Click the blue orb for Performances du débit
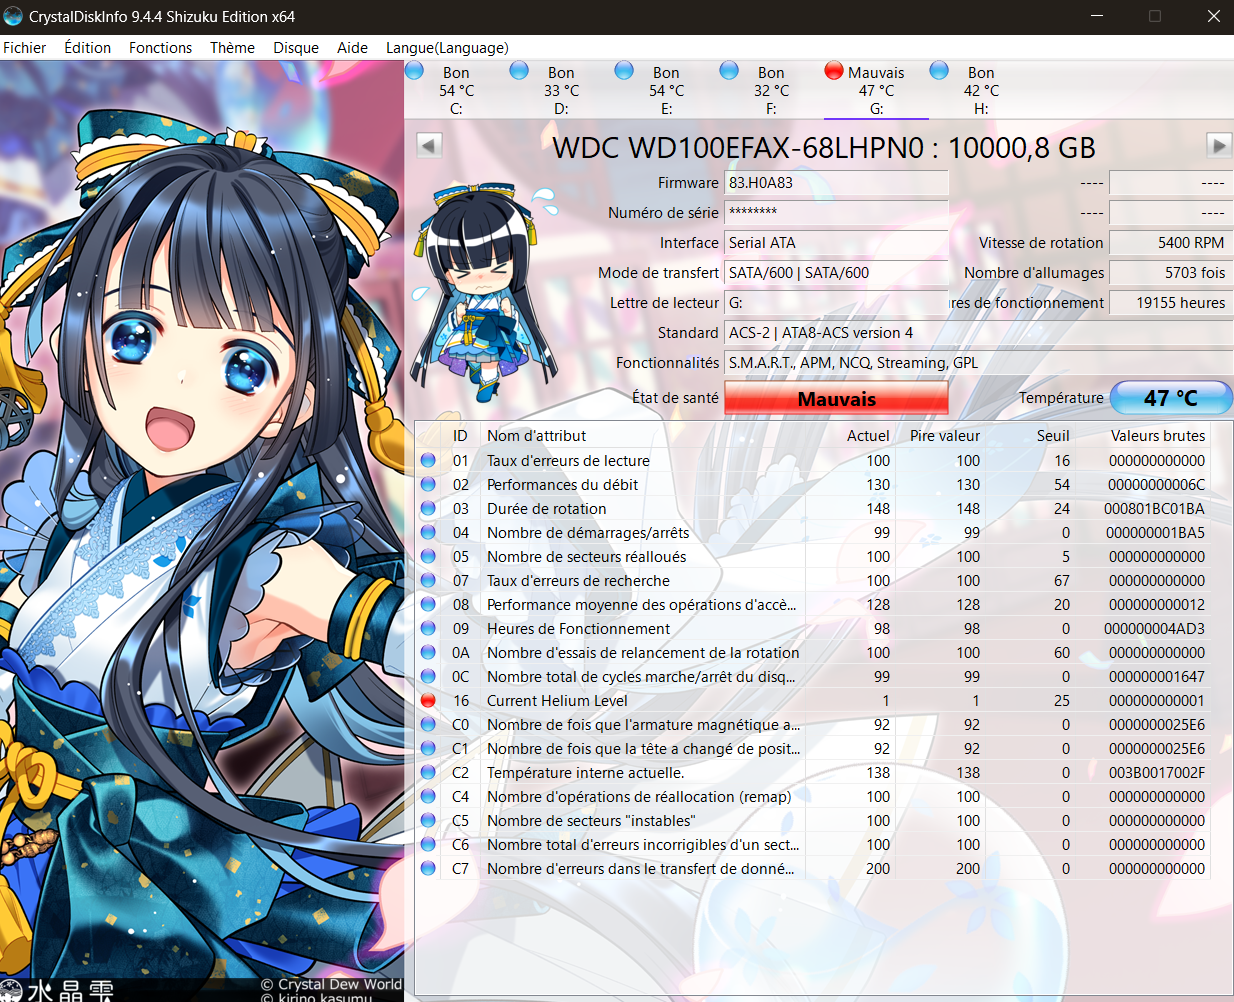Screen dimensions: 1234x1002 pos(428,485)
